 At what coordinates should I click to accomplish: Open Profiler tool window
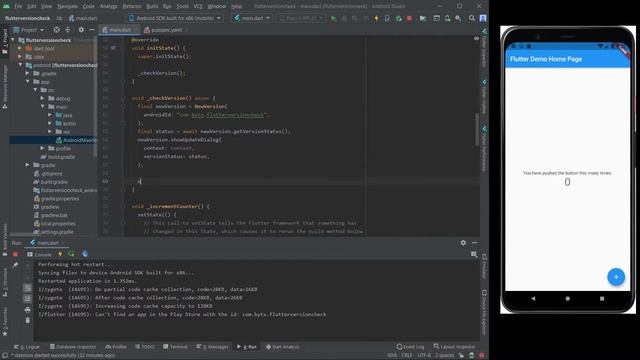pyautogui.click(x=116, y=347)
